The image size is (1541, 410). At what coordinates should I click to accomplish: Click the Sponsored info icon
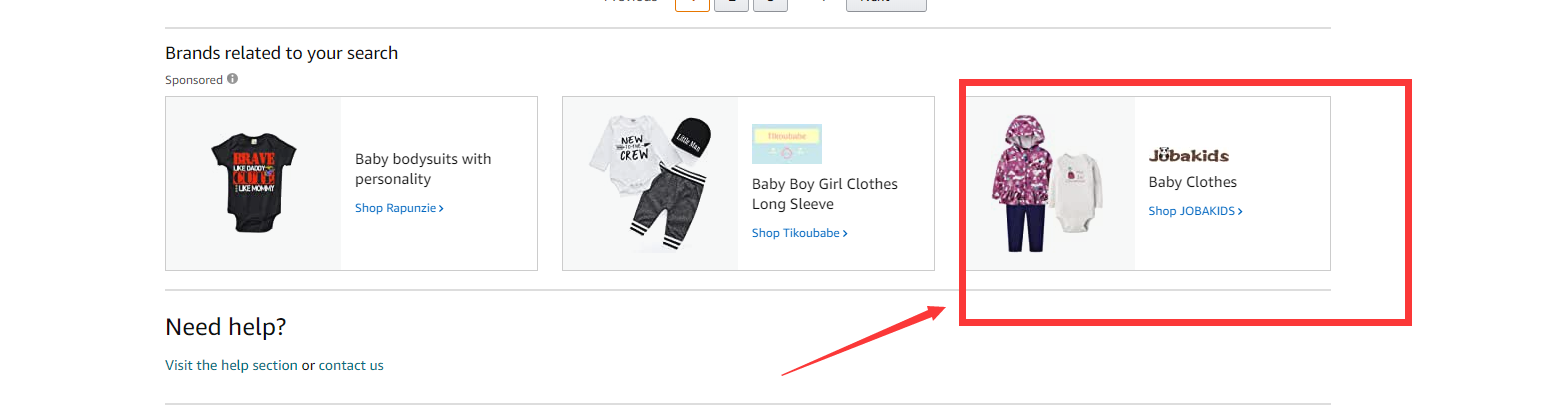(x=233, y=79)
